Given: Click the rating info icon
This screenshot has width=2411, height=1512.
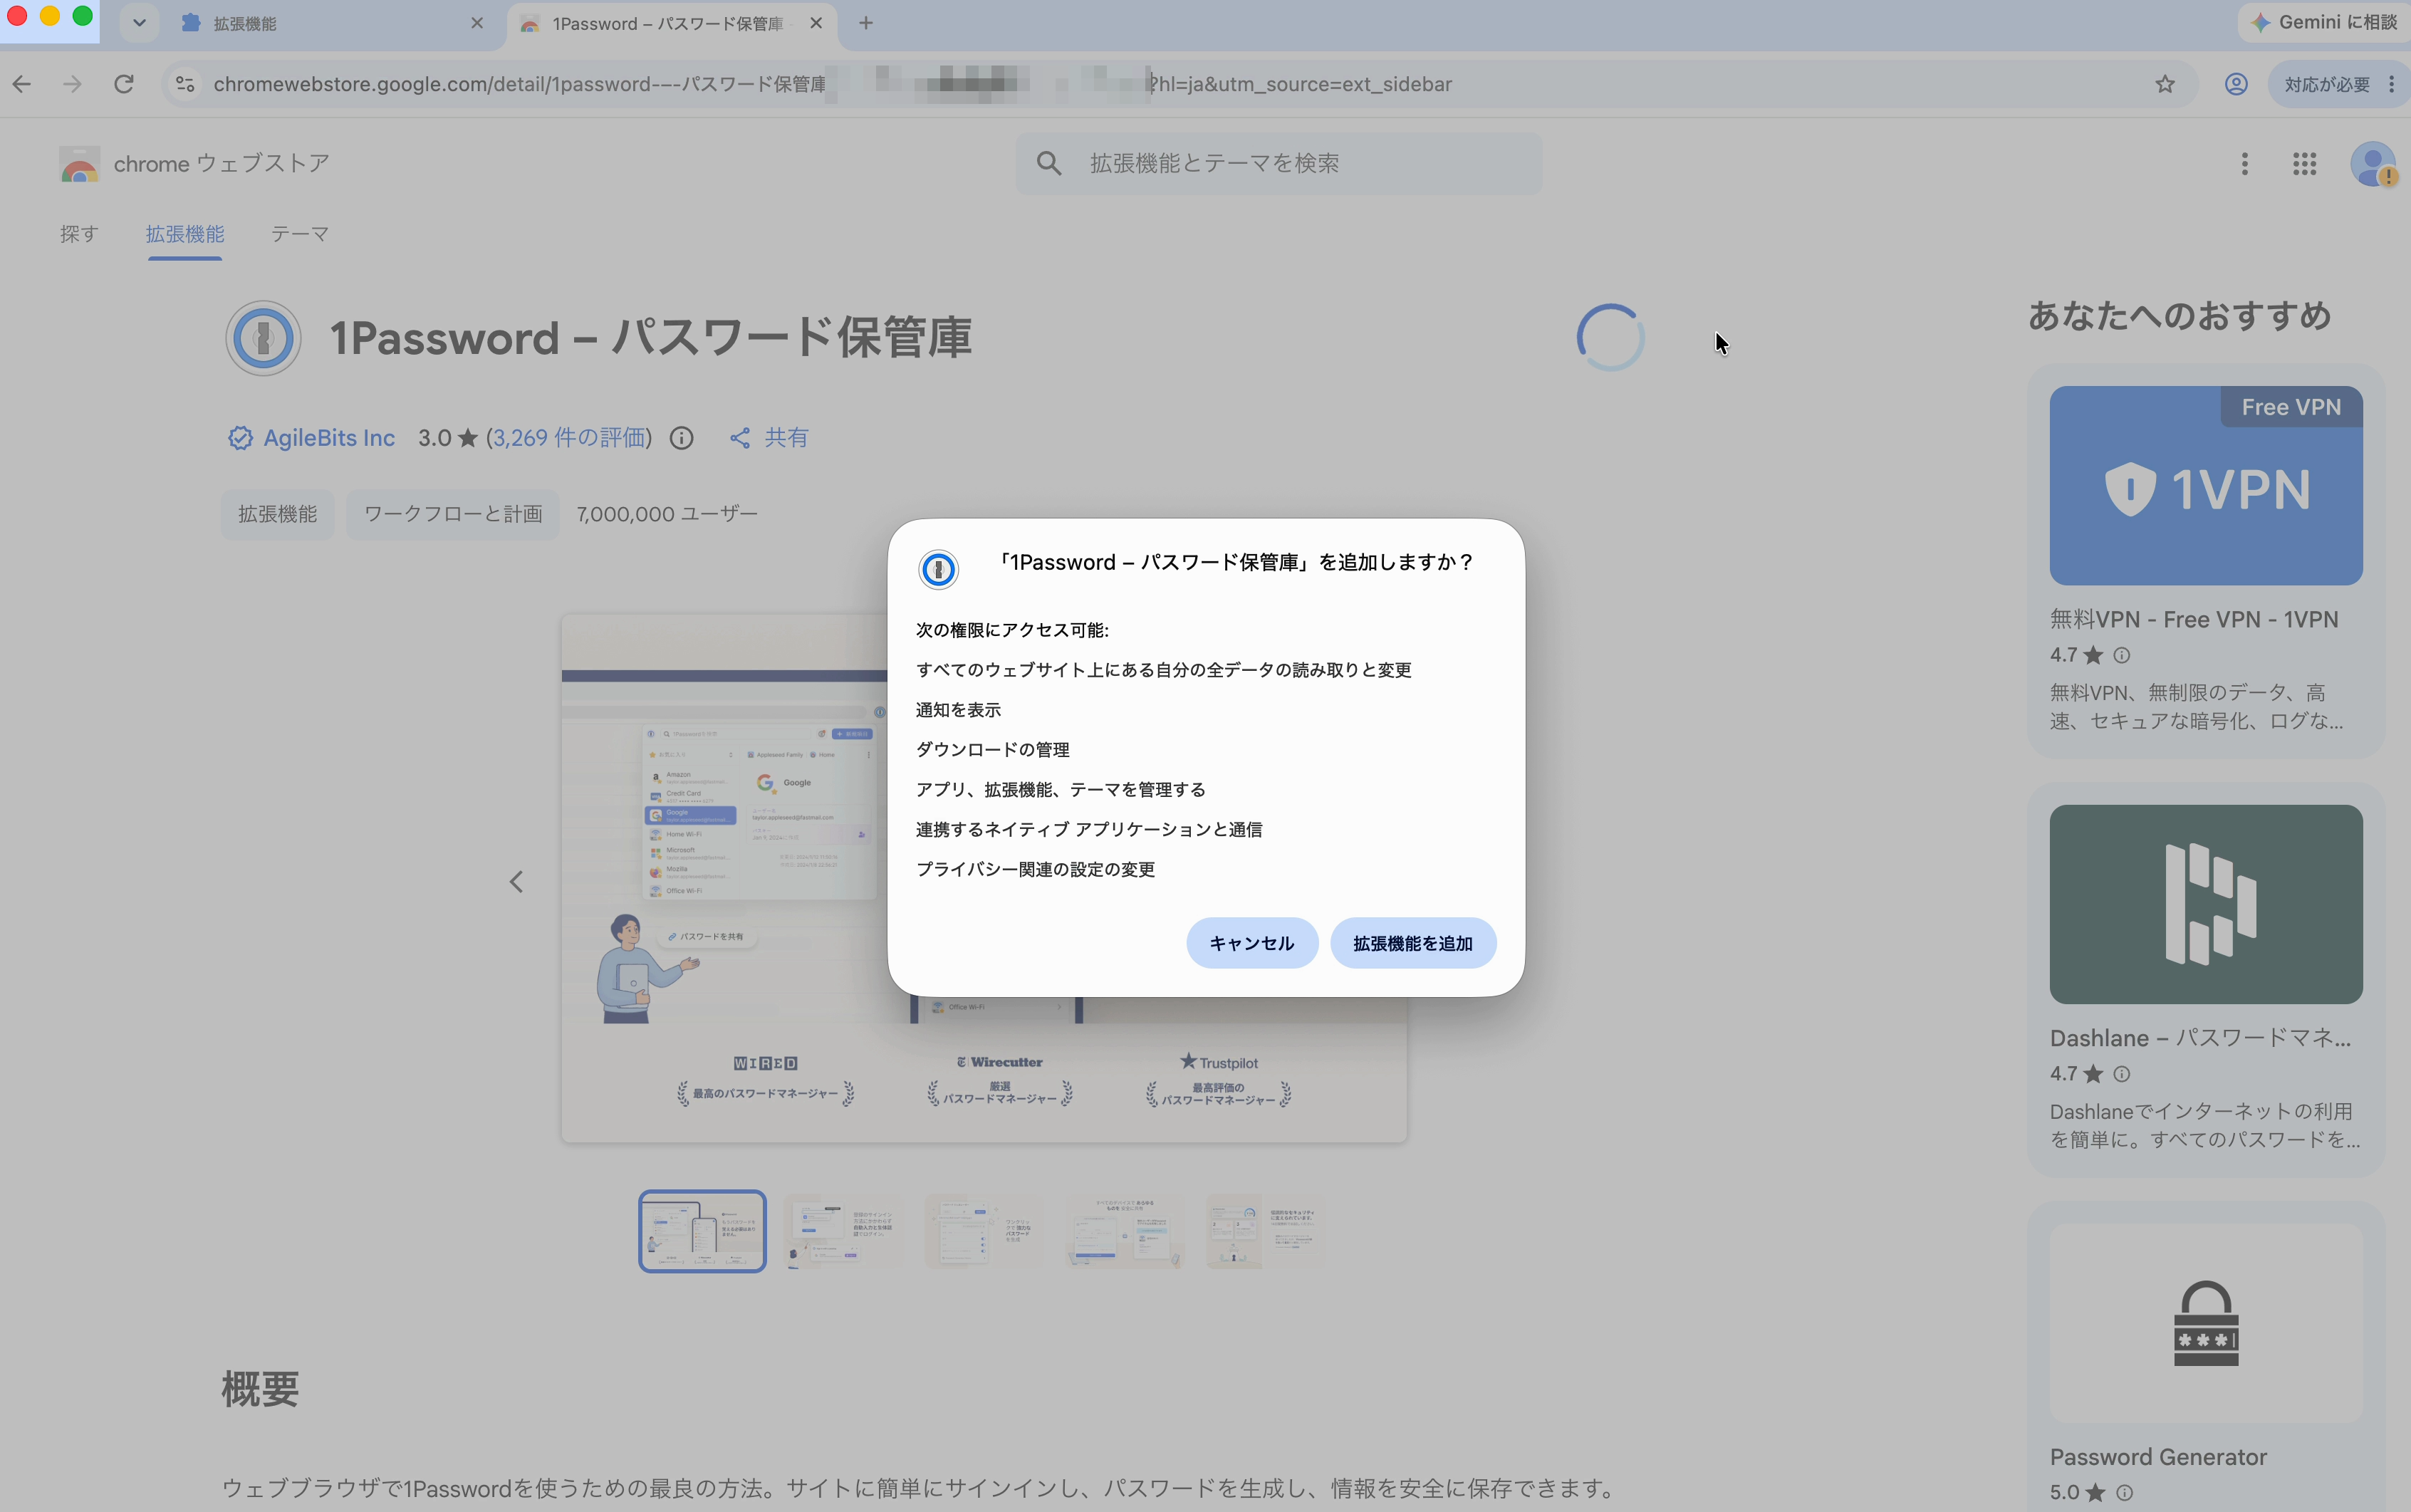Looking at the screenshot, I should tap(682, 438).
